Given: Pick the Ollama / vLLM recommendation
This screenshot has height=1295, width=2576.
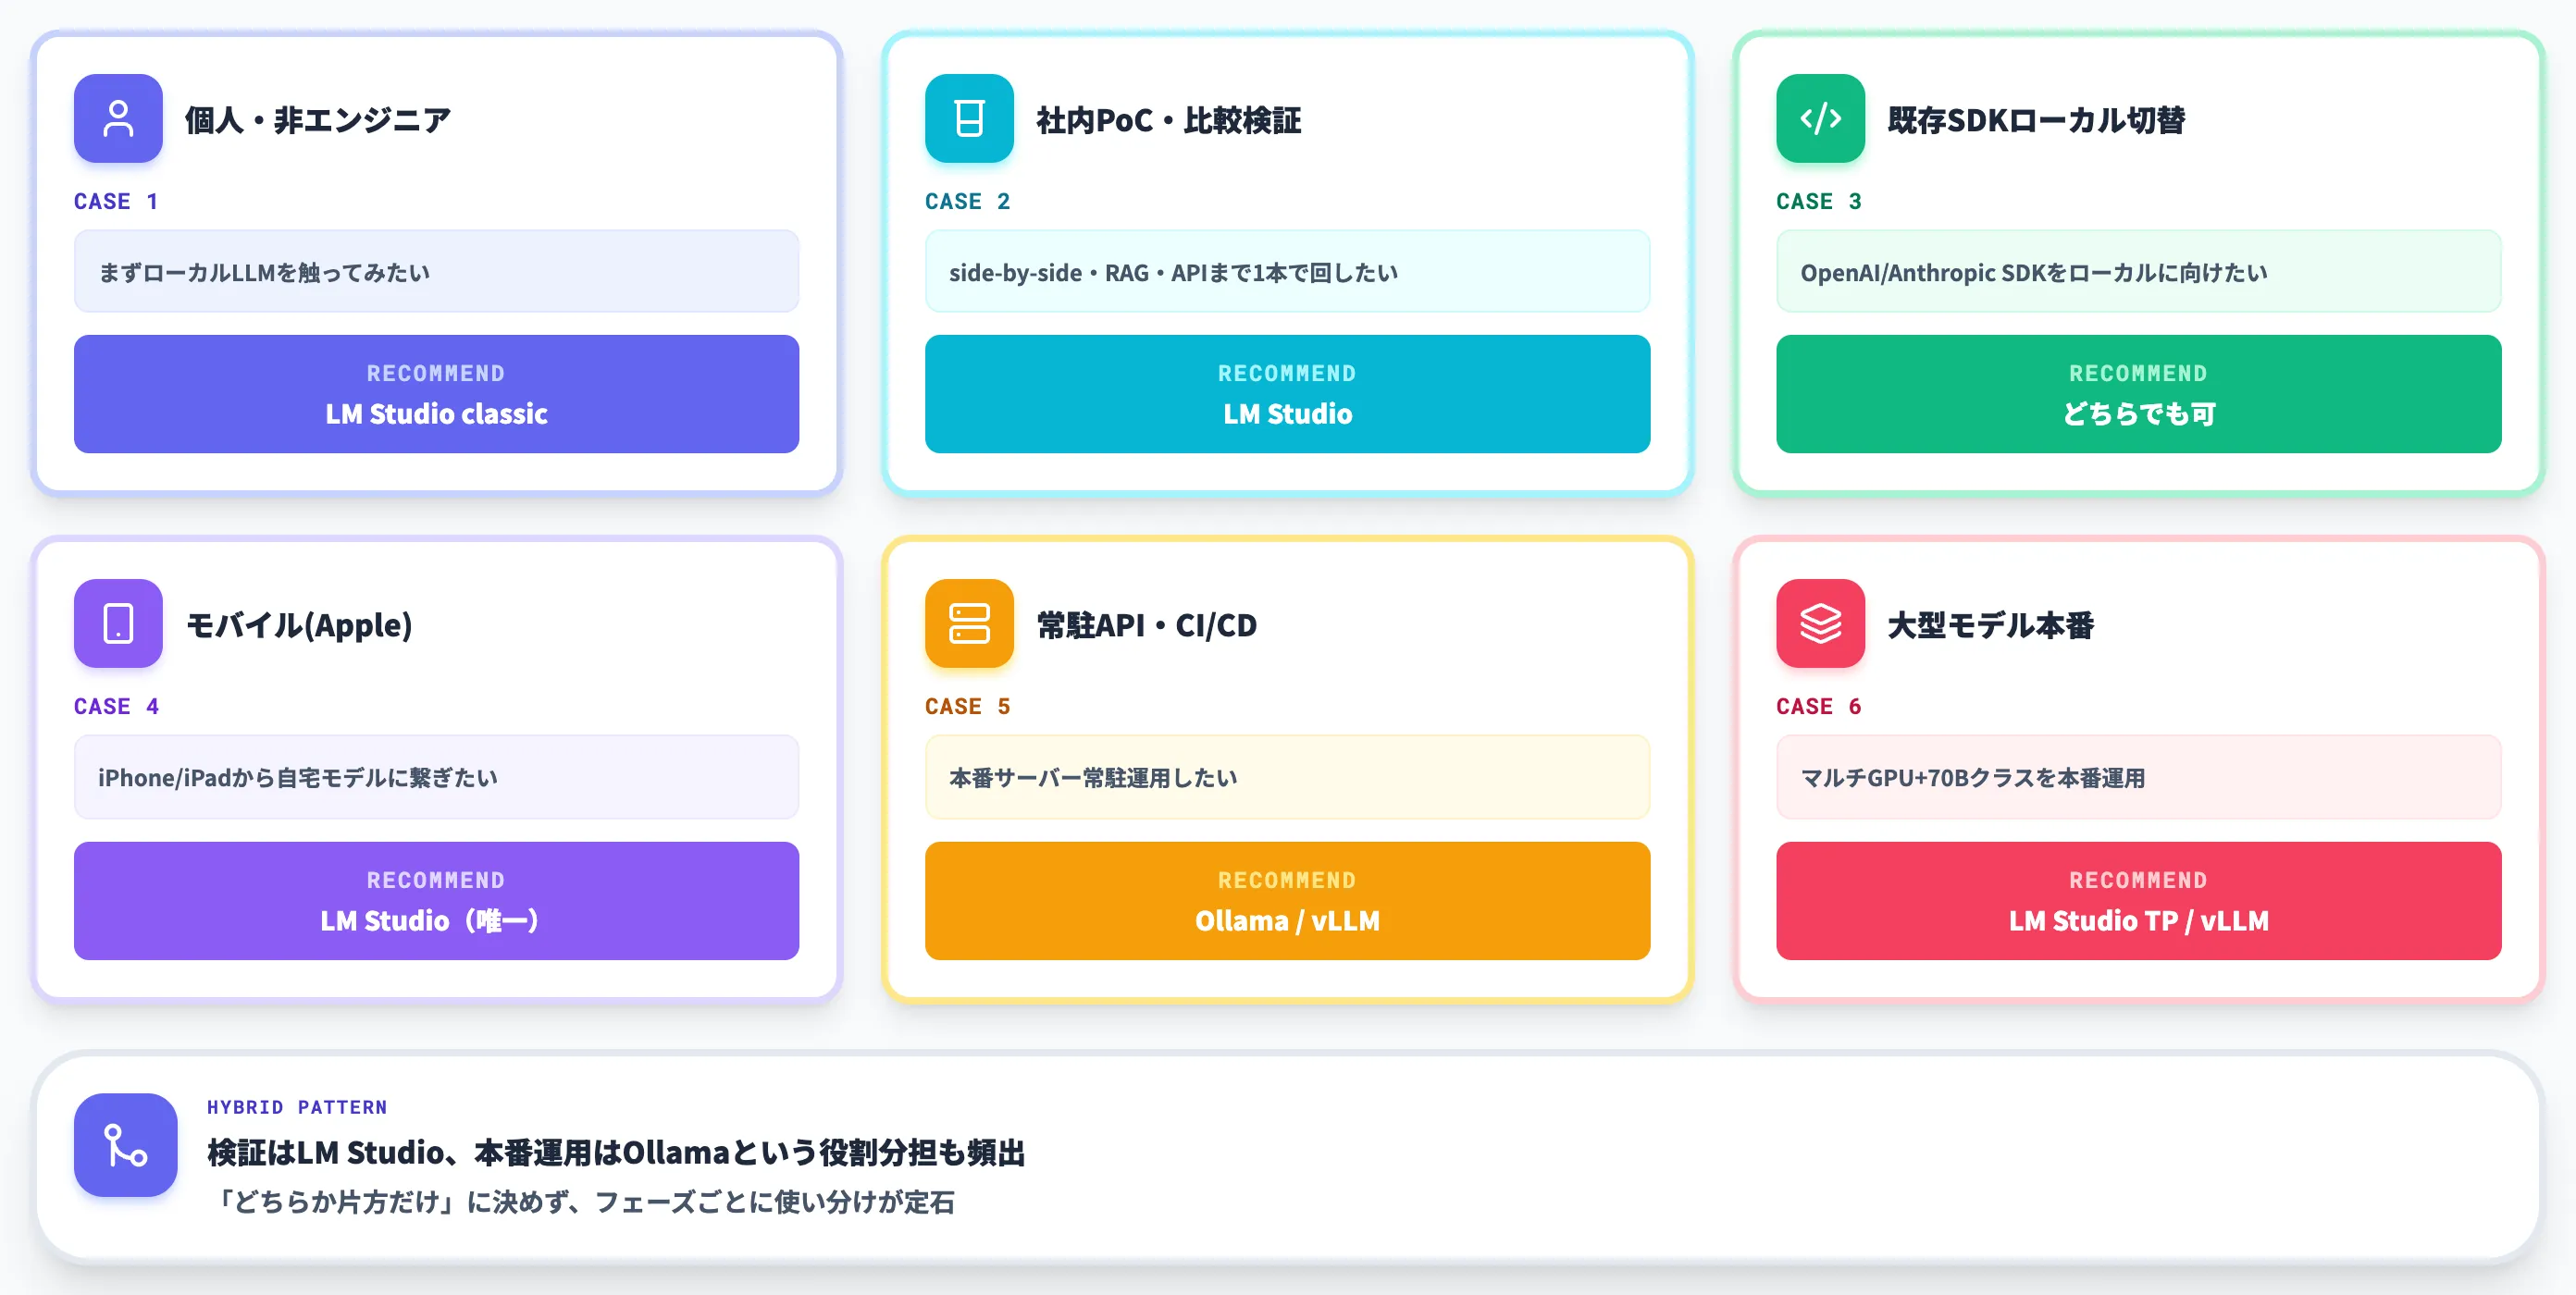Looking at the screenshot, I should point(1287,901).
